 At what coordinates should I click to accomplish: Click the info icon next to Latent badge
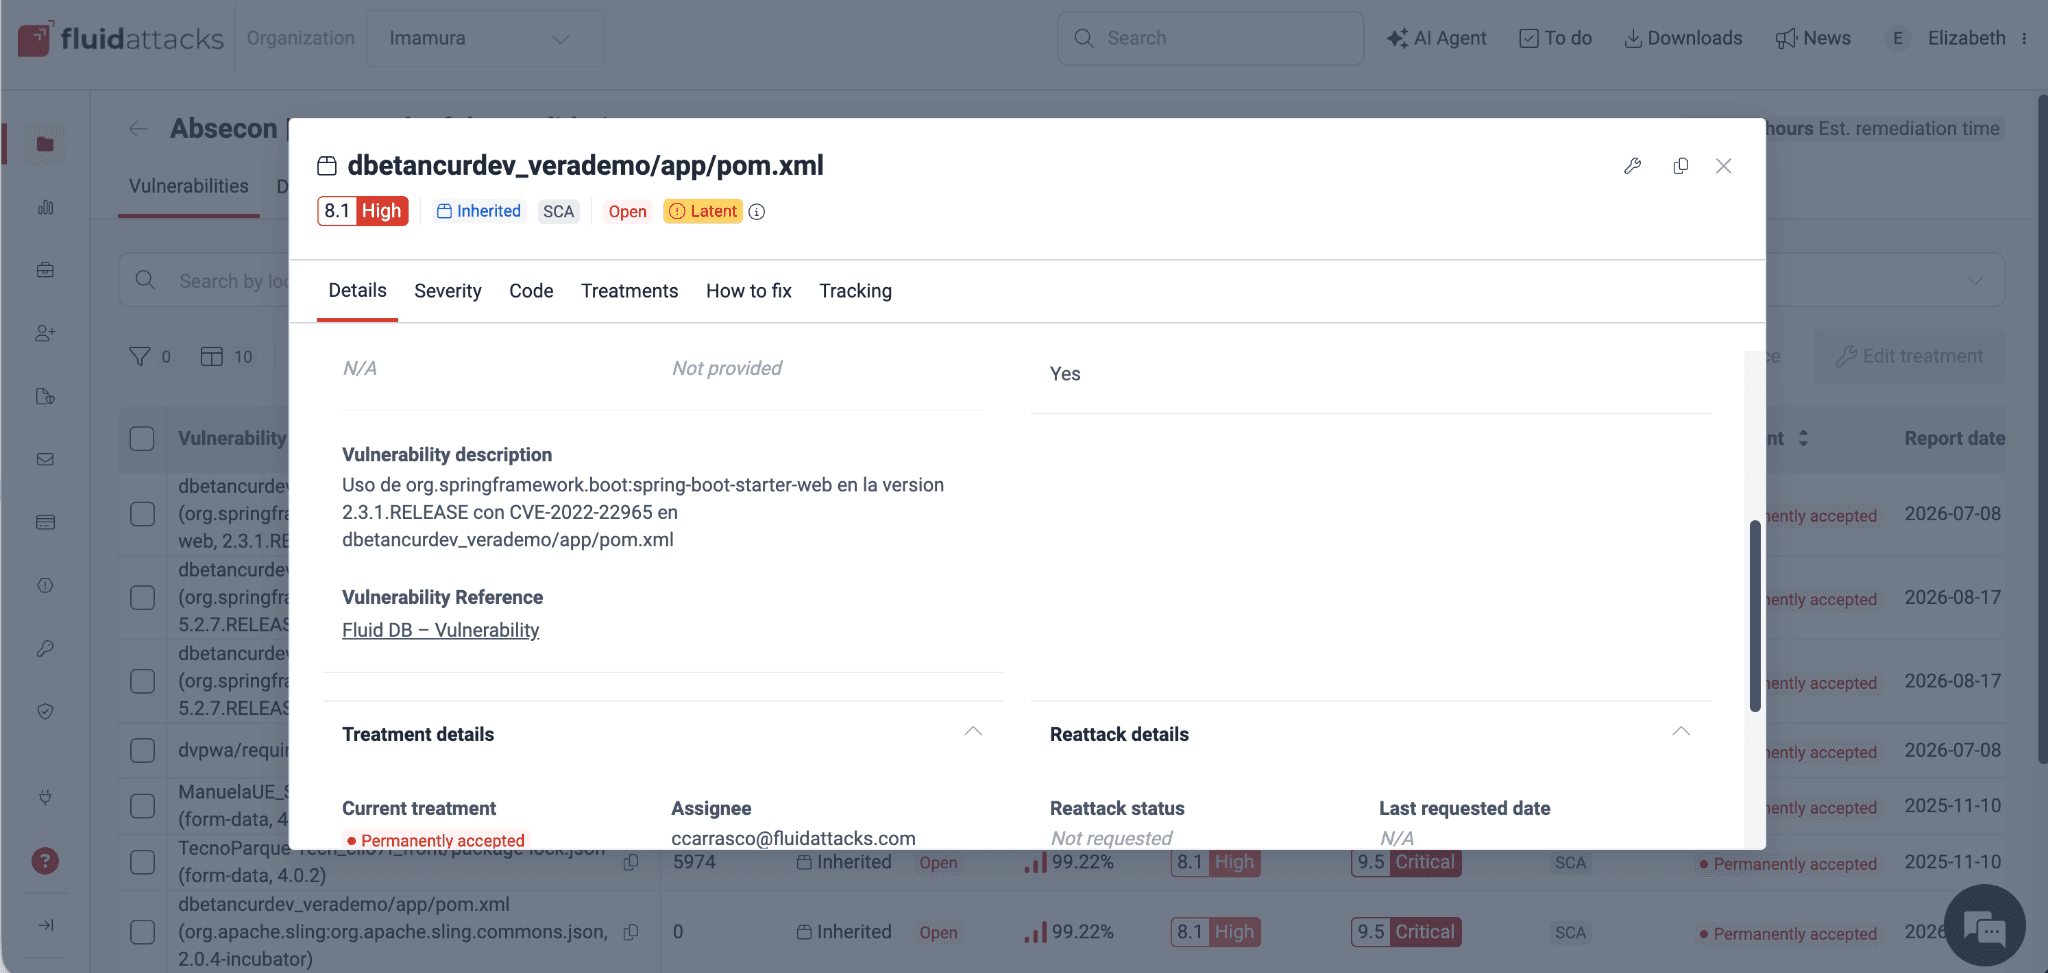(x=757, y=211)
